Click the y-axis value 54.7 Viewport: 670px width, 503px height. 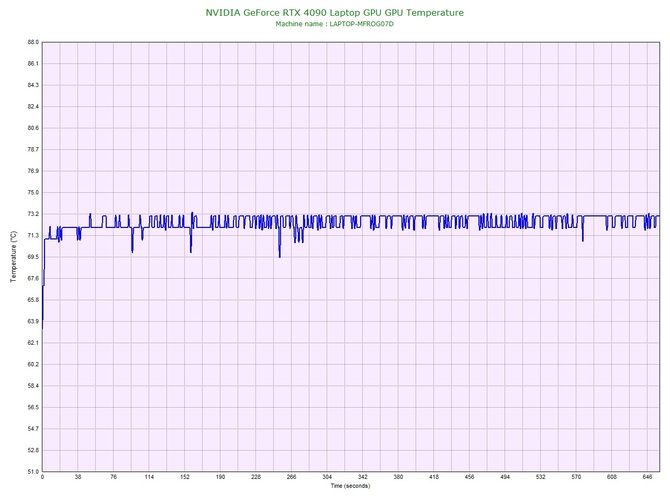tap(33, 429)
